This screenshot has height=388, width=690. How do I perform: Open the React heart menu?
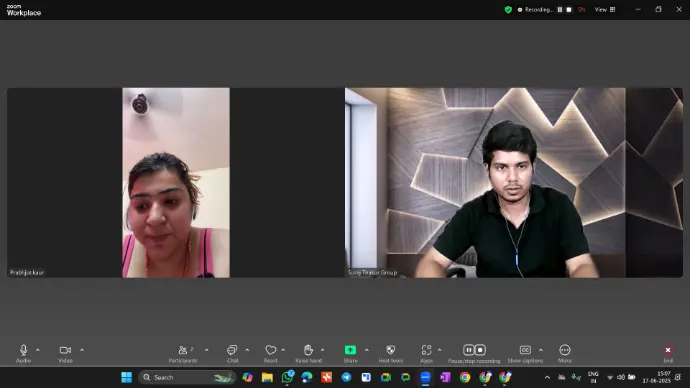(271, 354)
